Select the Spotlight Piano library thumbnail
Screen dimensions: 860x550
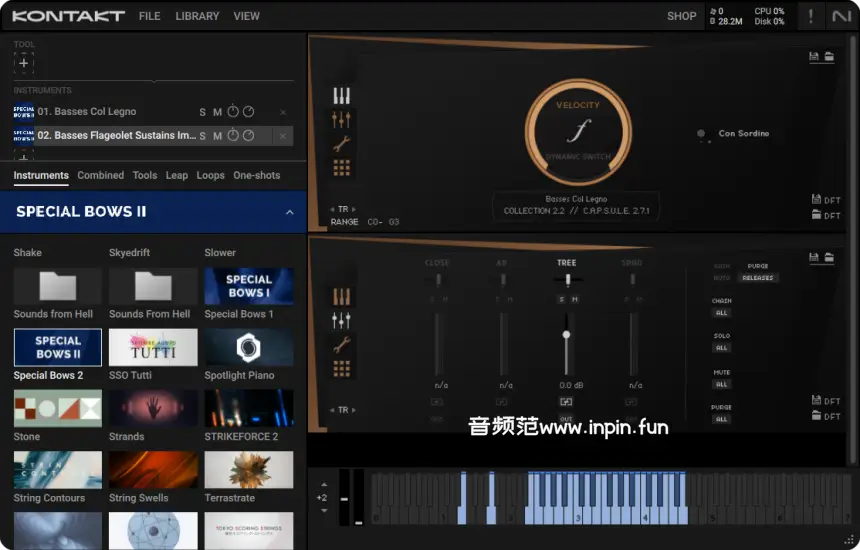click(249, 348)
